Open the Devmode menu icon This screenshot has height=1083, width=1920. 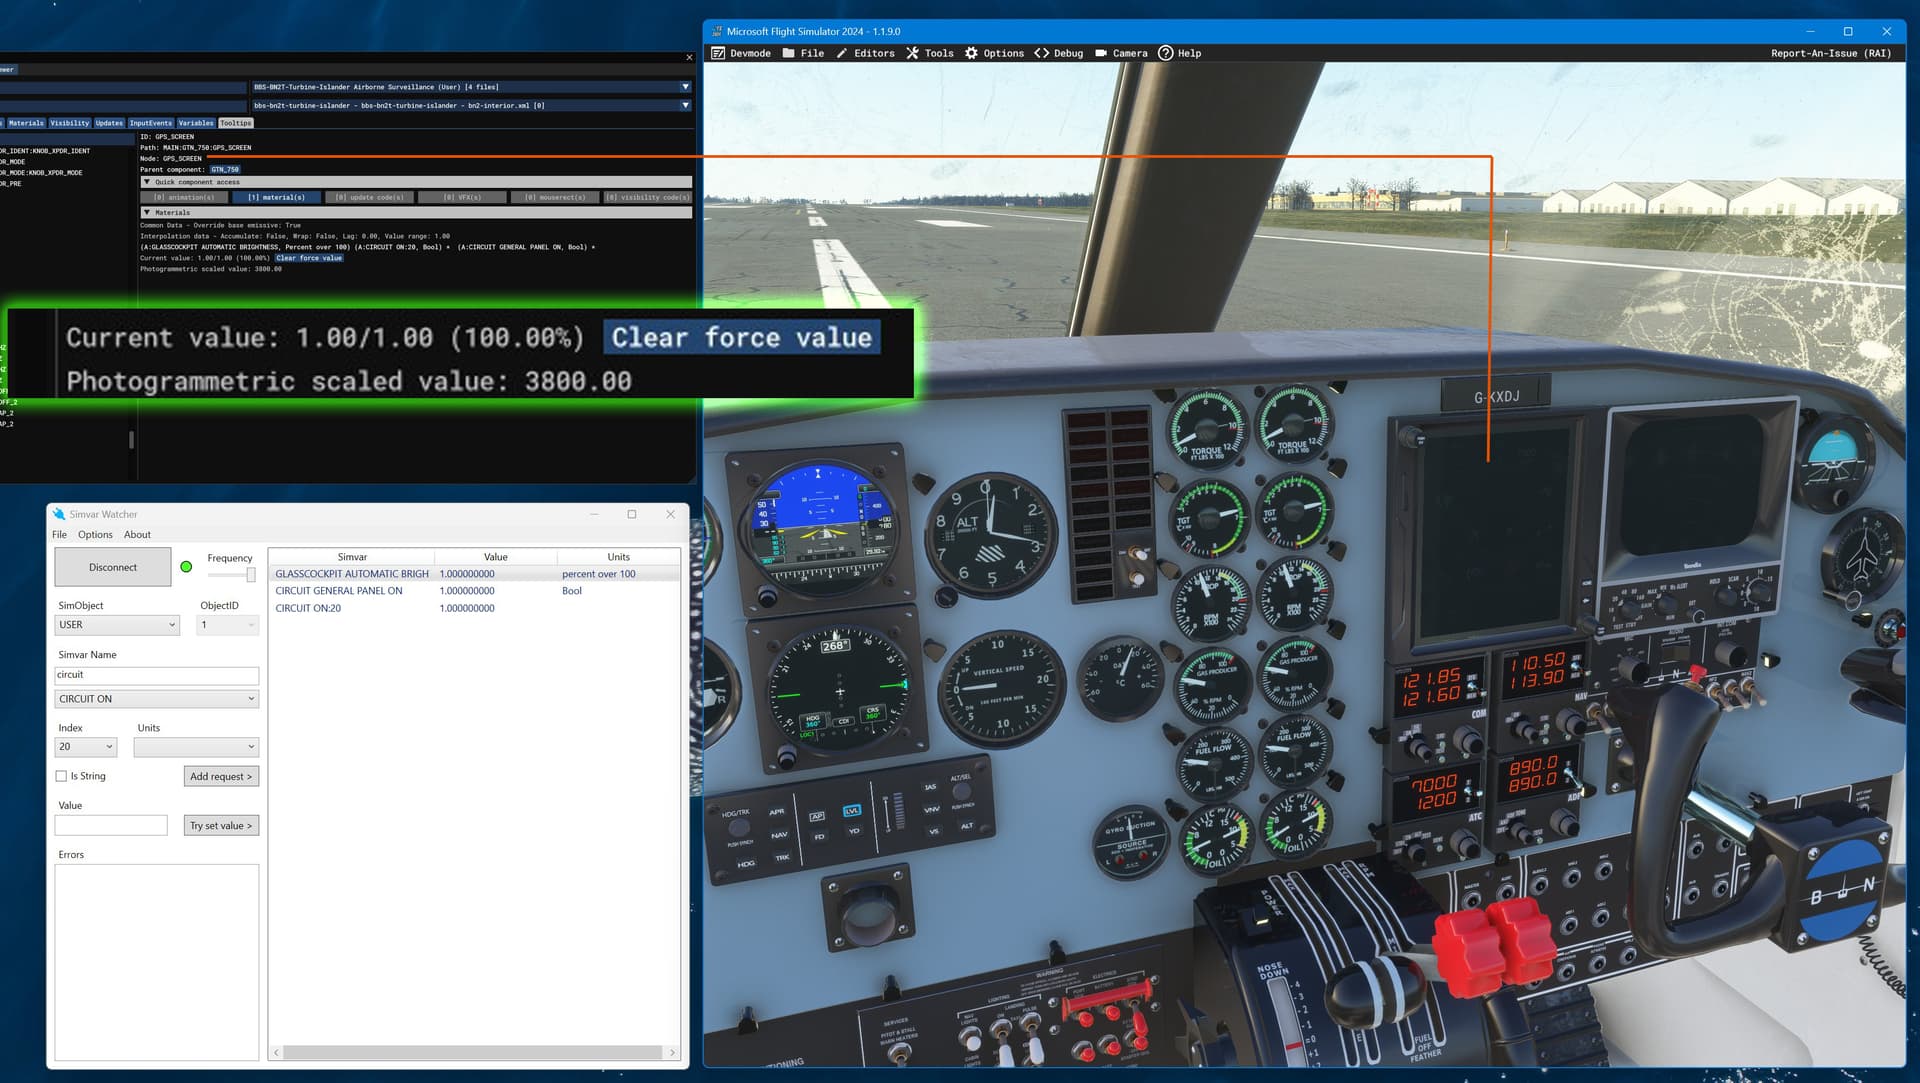point(718,53)
